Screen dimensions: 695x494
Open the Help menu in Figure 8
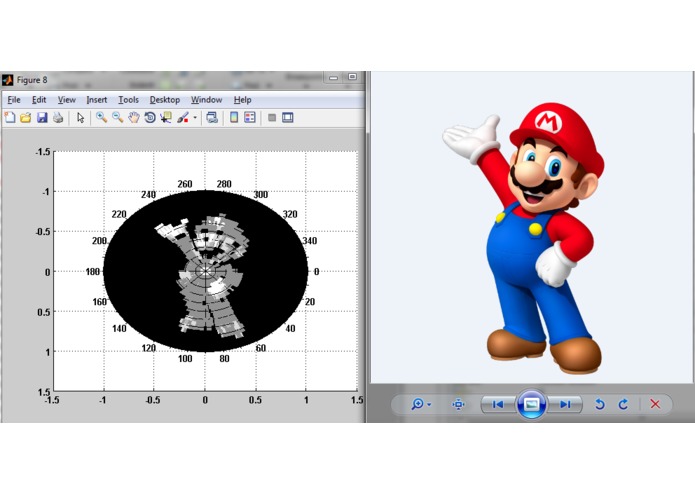(242, 100)
